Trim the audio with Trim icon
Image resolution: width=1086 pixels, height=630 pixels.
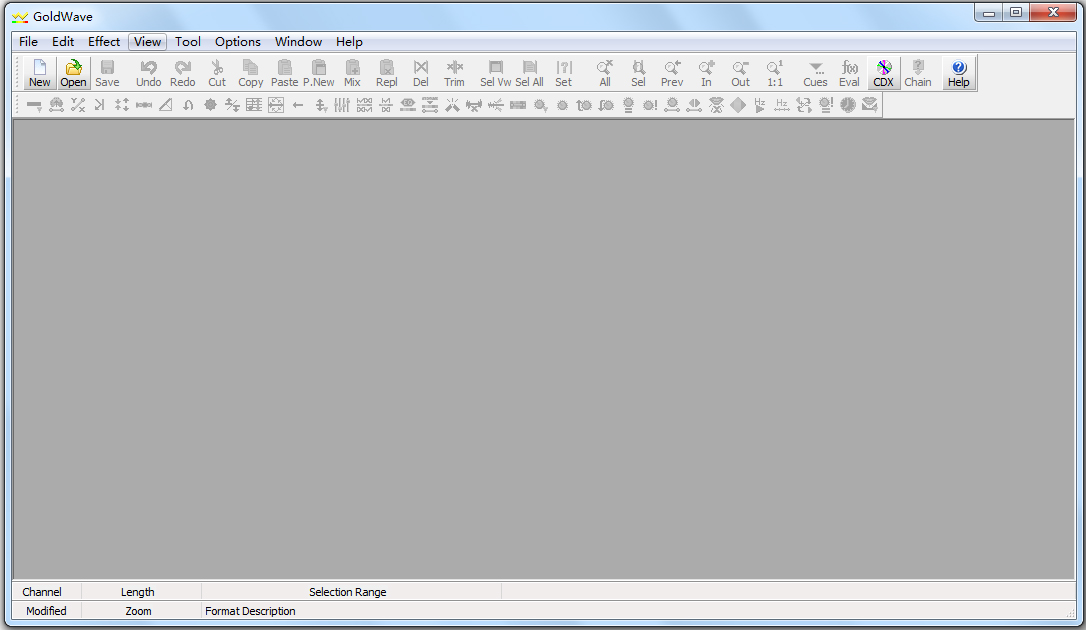(454, 73)
